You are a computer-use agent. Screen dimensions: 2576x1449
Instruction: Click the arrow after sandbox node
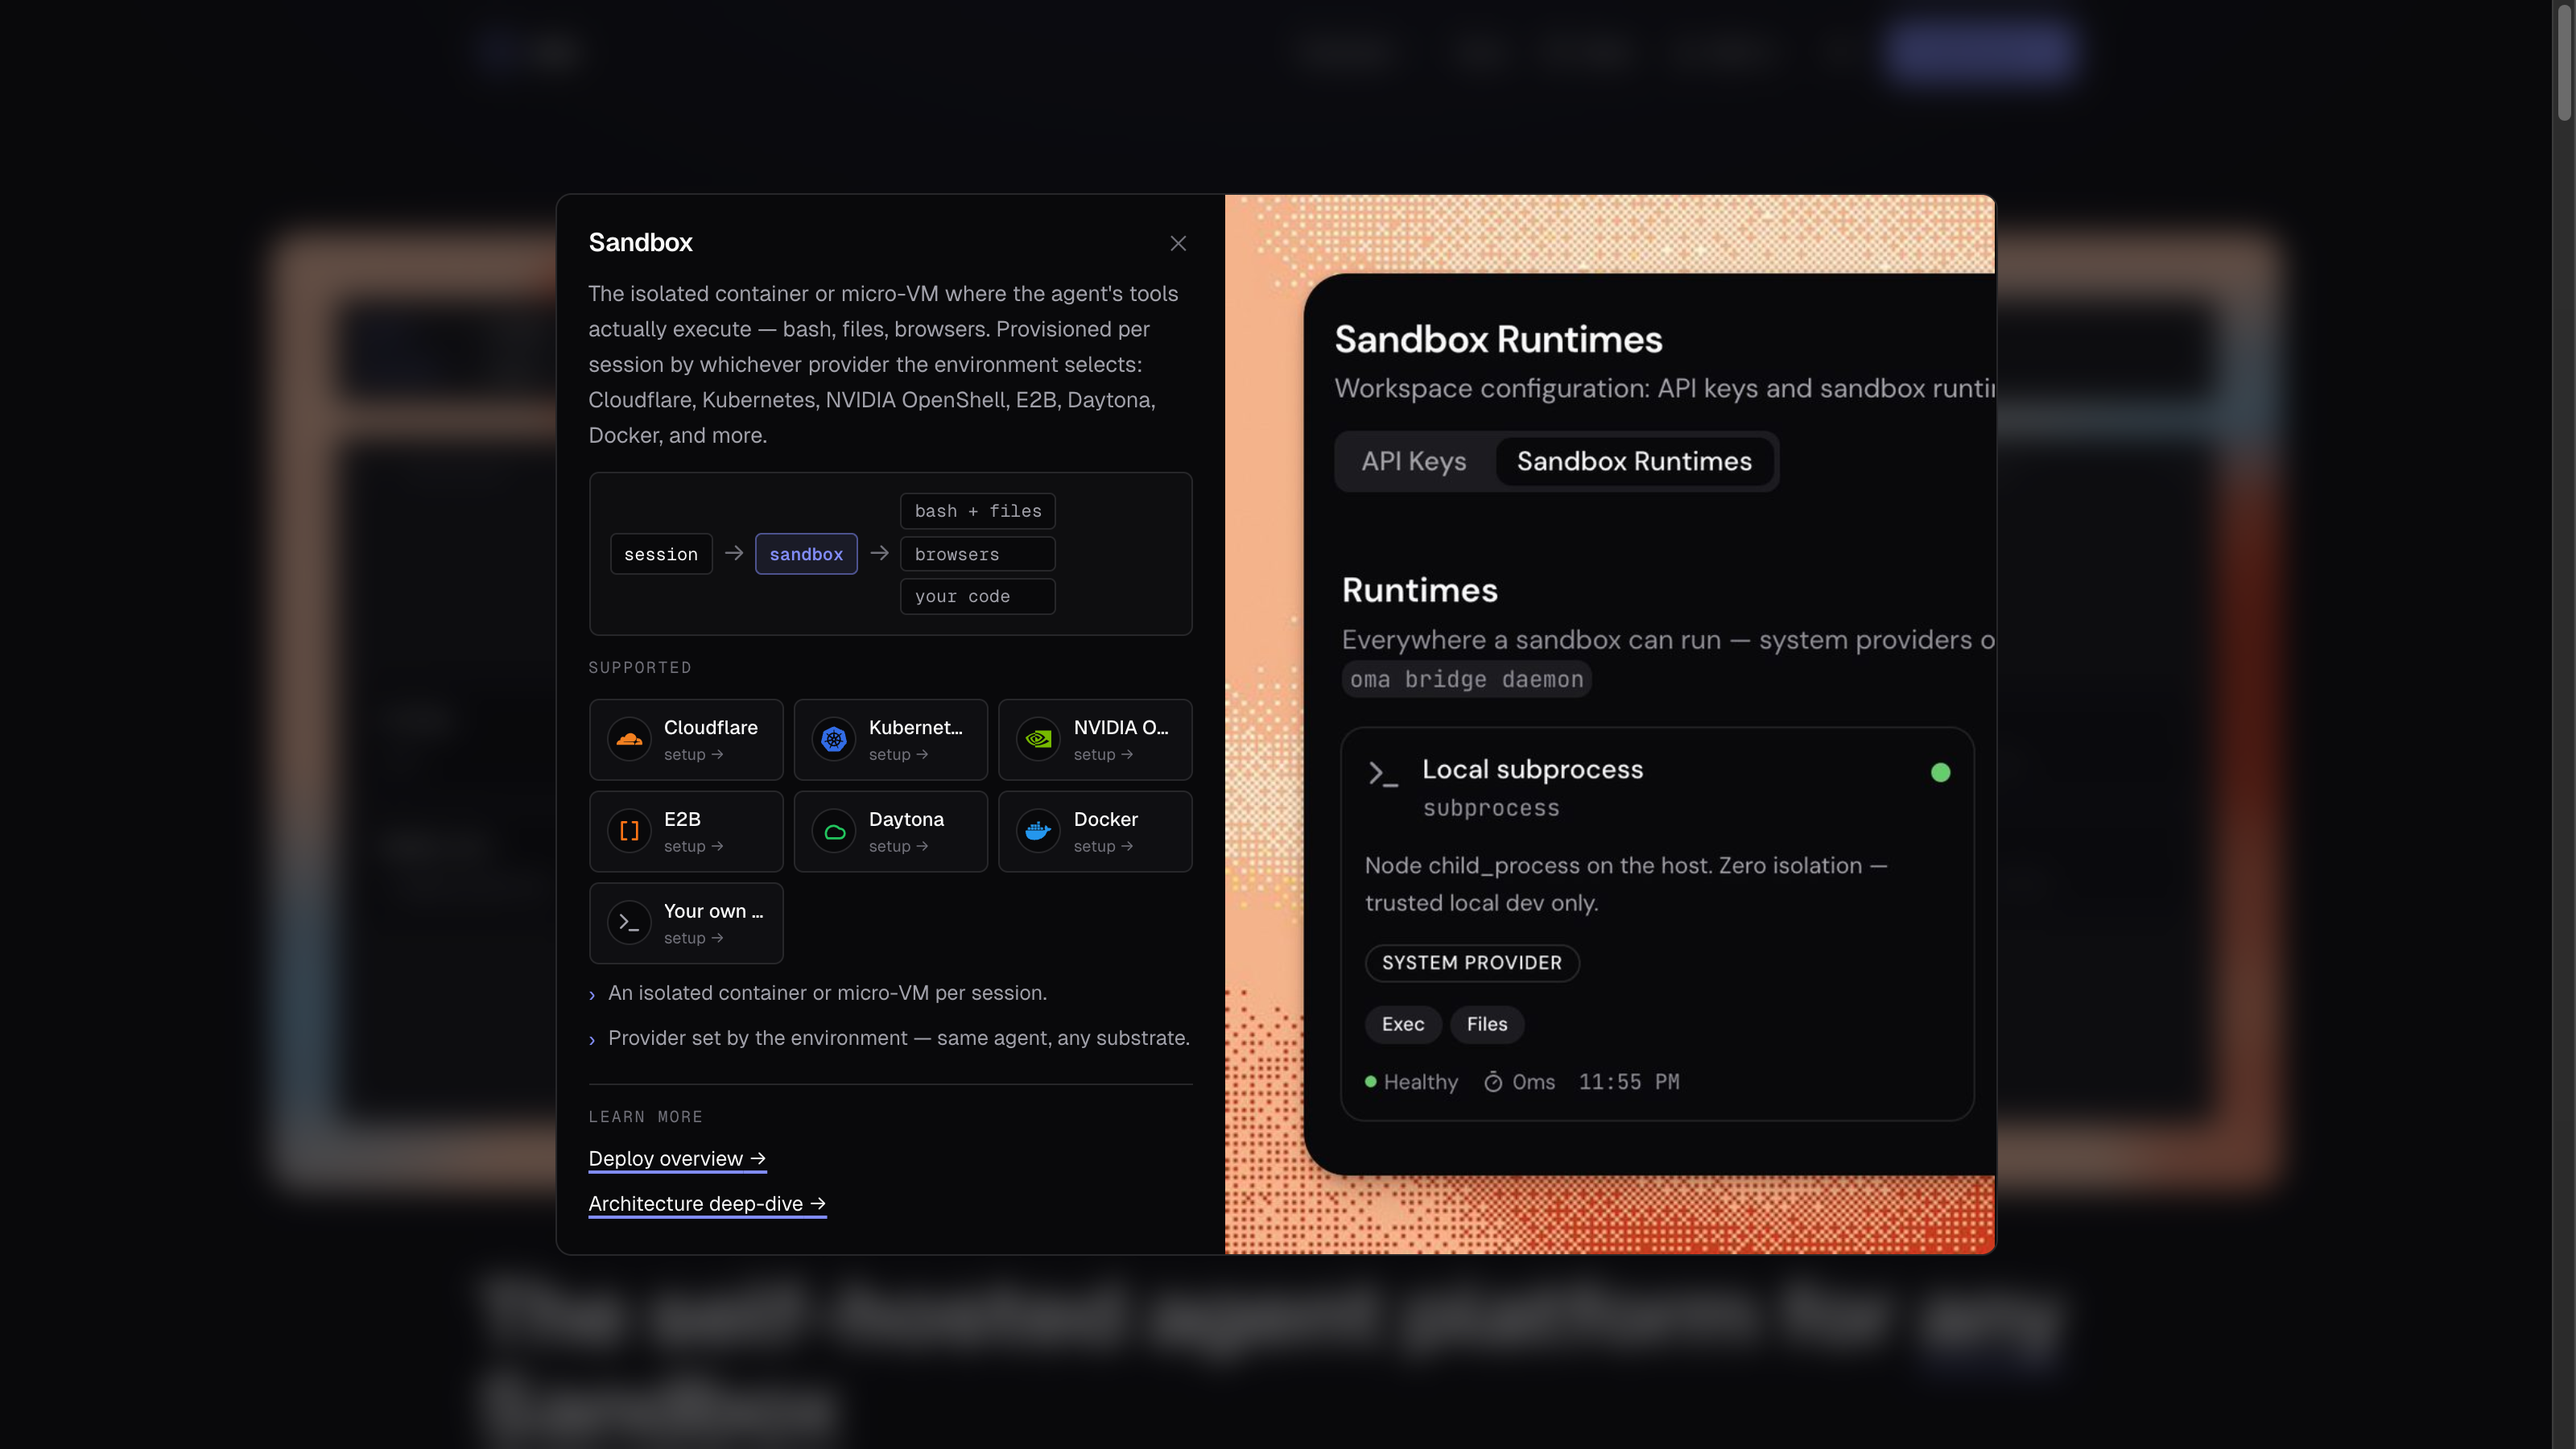click(x=879, y=553)
